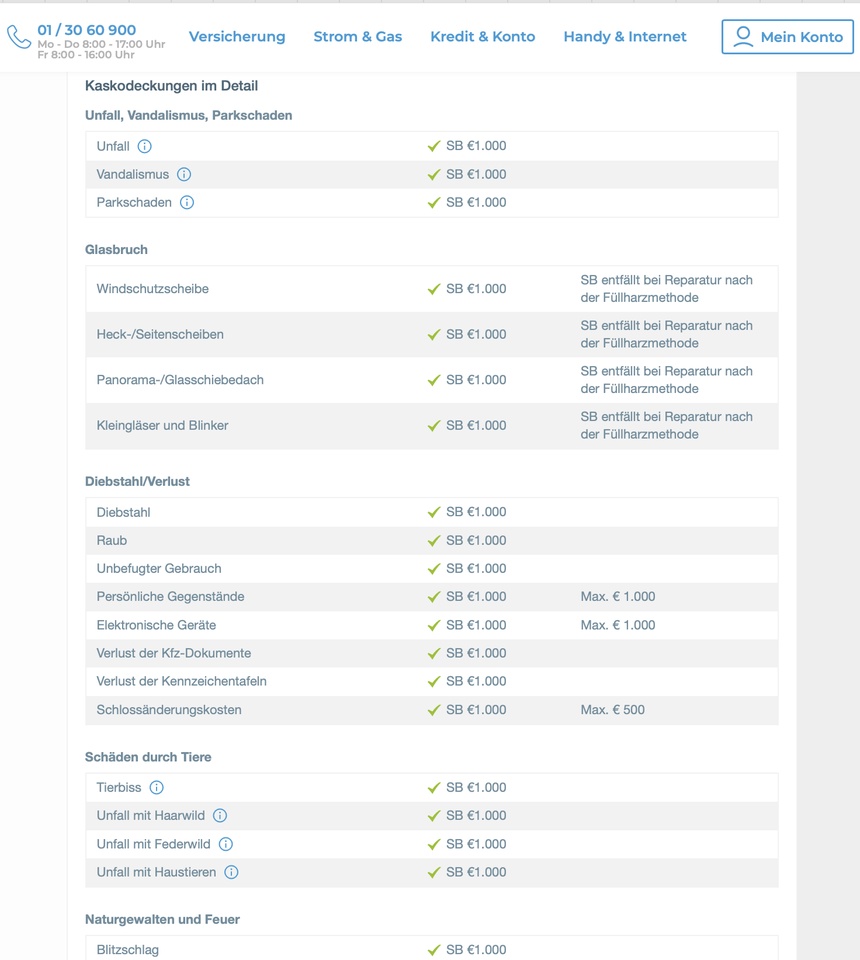Viewport: 860px width, 960px height.
Task: Click the user icon in Mein Konto
Action: coord(743,37)
